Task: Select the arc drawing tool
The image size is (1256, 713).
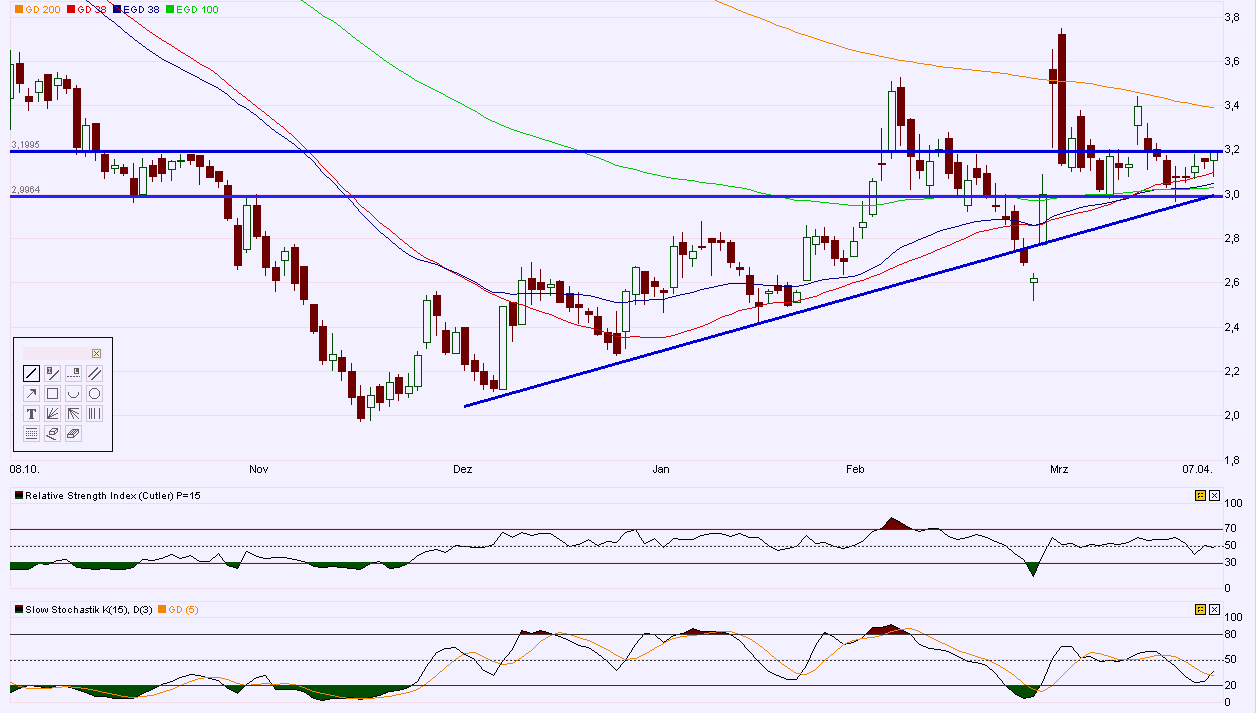Action: 73,393
